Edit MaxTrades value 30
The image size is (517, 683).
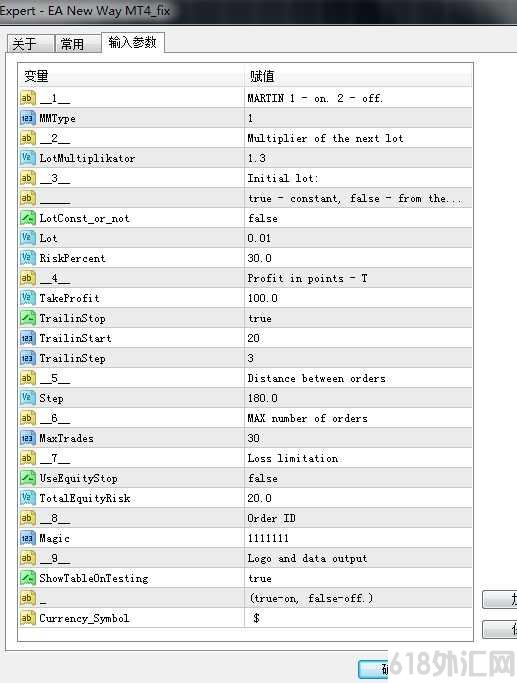[x=358, y=438]
